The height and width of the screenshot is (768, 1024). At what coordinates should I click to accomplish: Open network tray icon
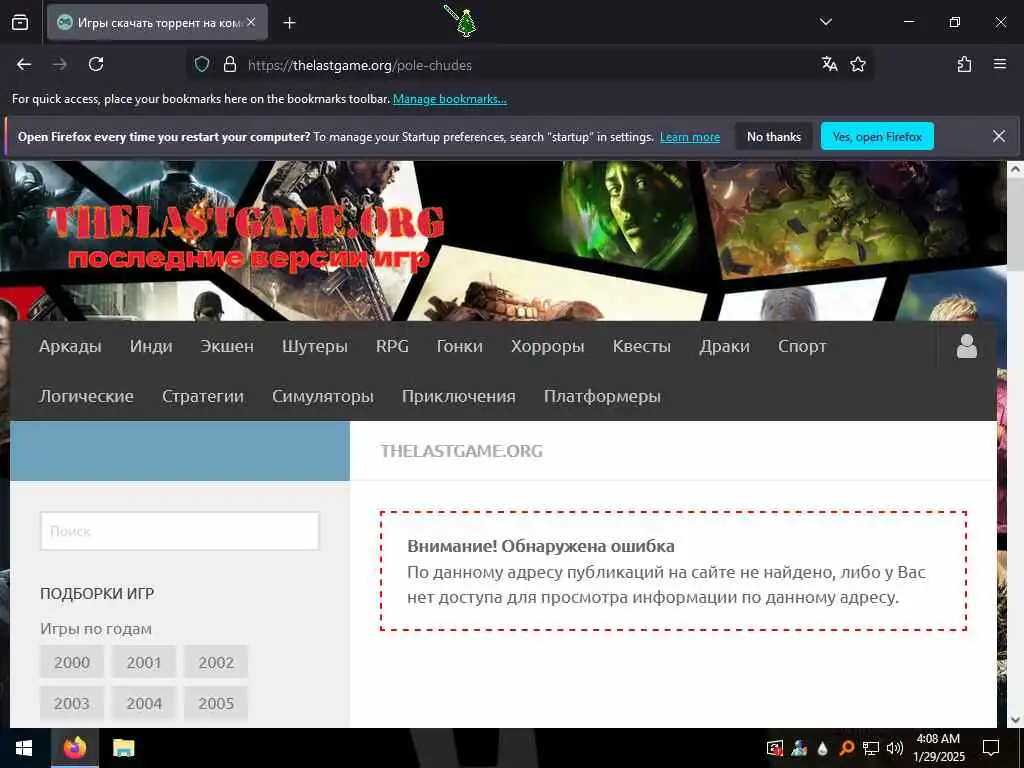871,748
